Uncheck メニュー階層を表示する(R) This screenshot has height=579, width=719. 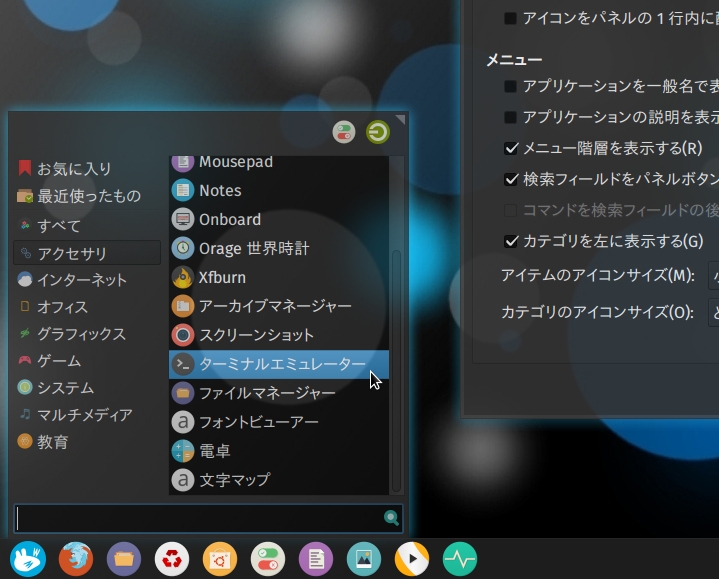pyautogui.click(x=511, y=149)
